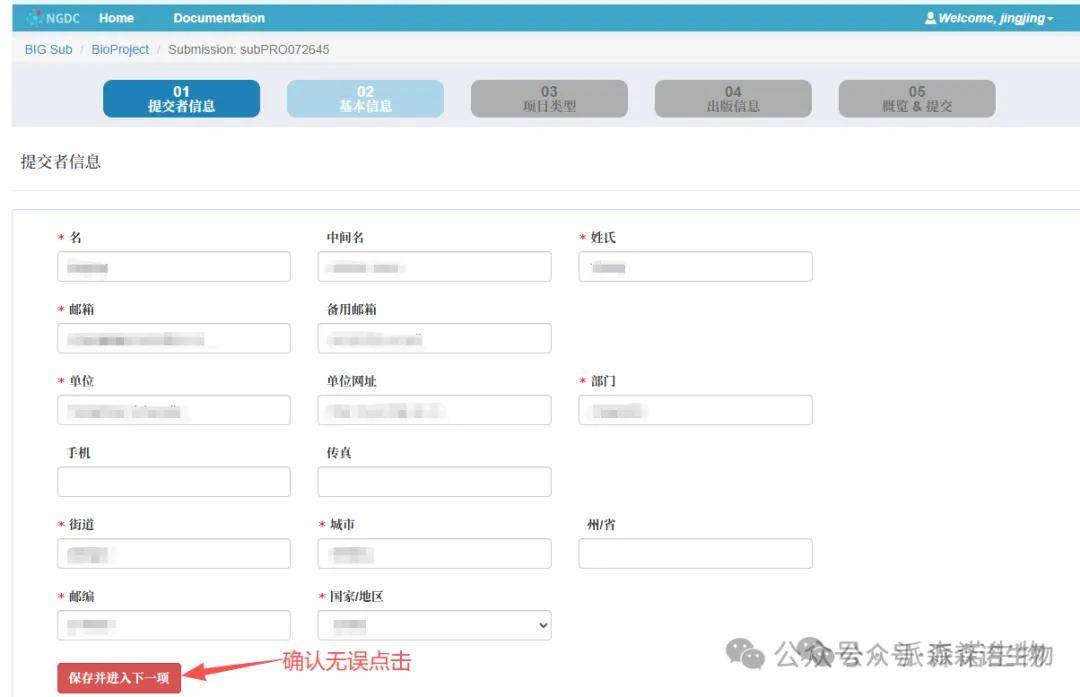Follow the BioProject breadcrumb link
Image resolution: width=1080 pixels, height=697 pixels.
[x=120, y=49]
